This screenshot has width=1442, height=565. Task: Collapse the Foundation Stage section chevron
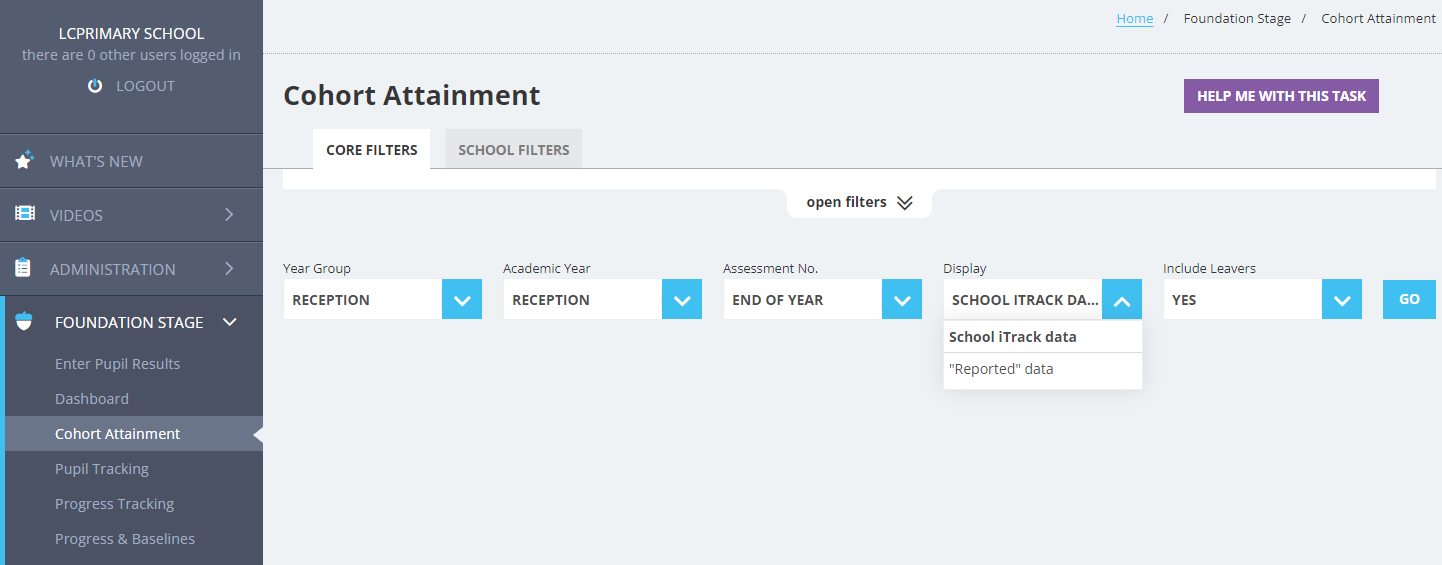tap(230, 322)
